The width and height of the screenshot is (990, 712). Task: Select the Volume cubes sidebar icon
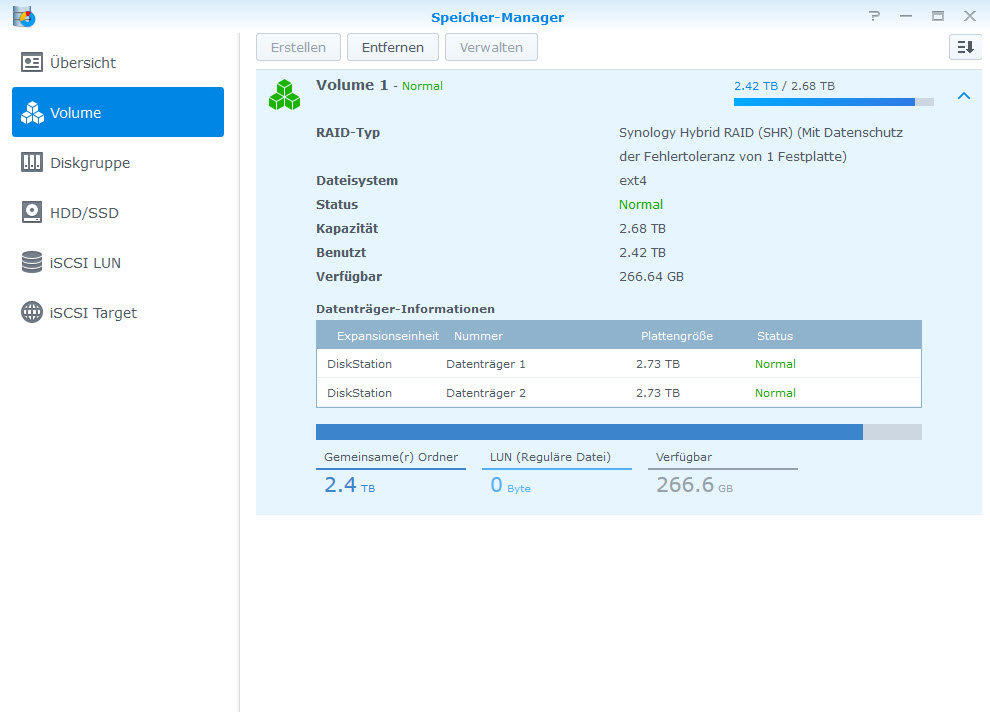(32, 112)
